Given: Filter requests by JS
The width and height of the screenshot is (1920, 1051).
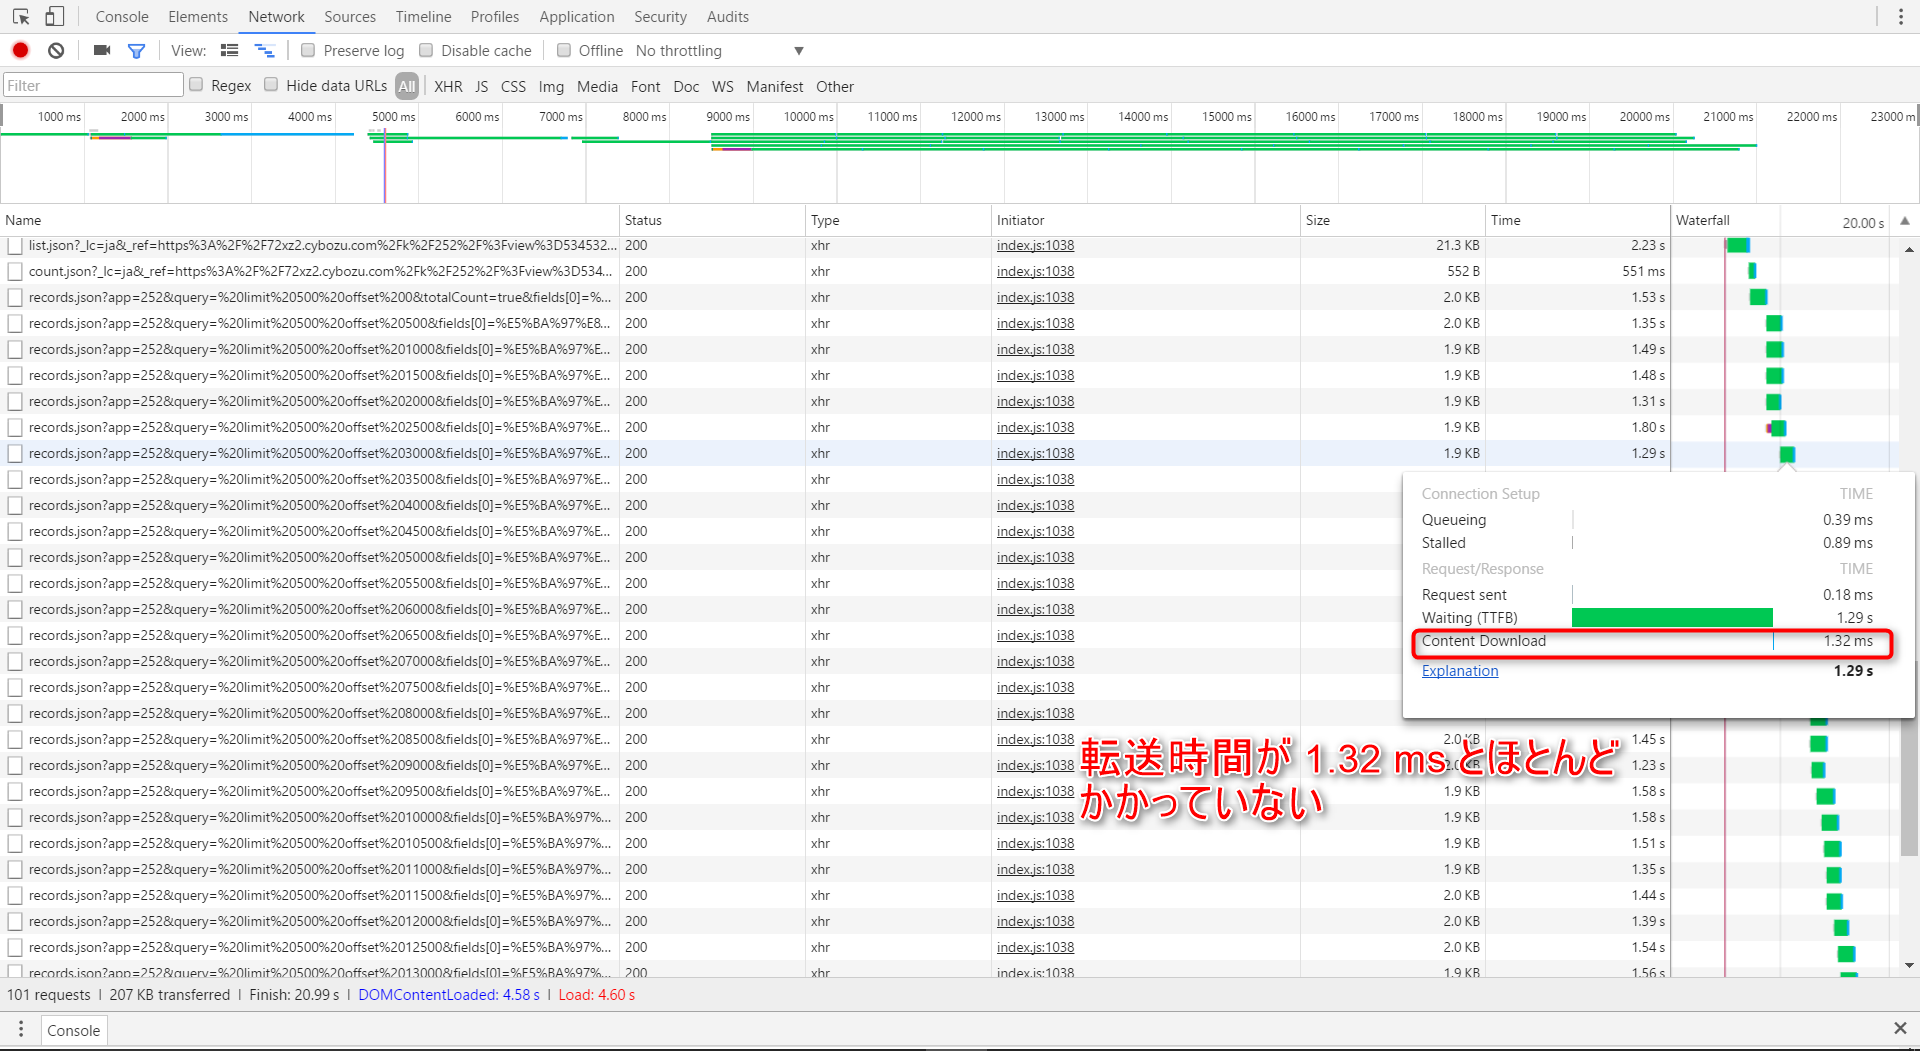Looking at the screenshot, I should (482, 87).
